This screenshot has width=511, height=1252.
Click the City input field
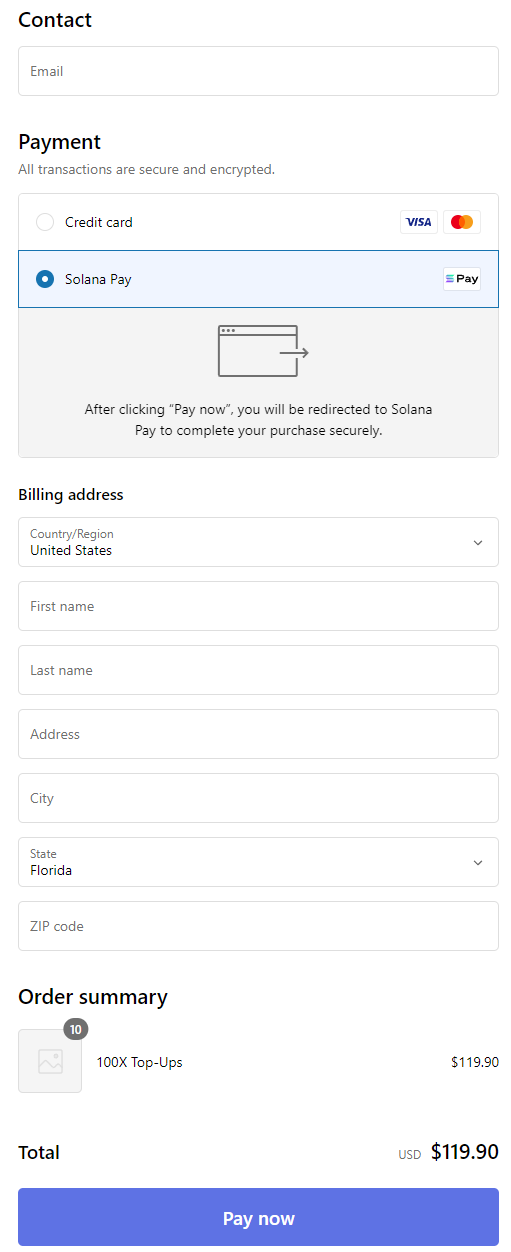click(x=258, y=798)
